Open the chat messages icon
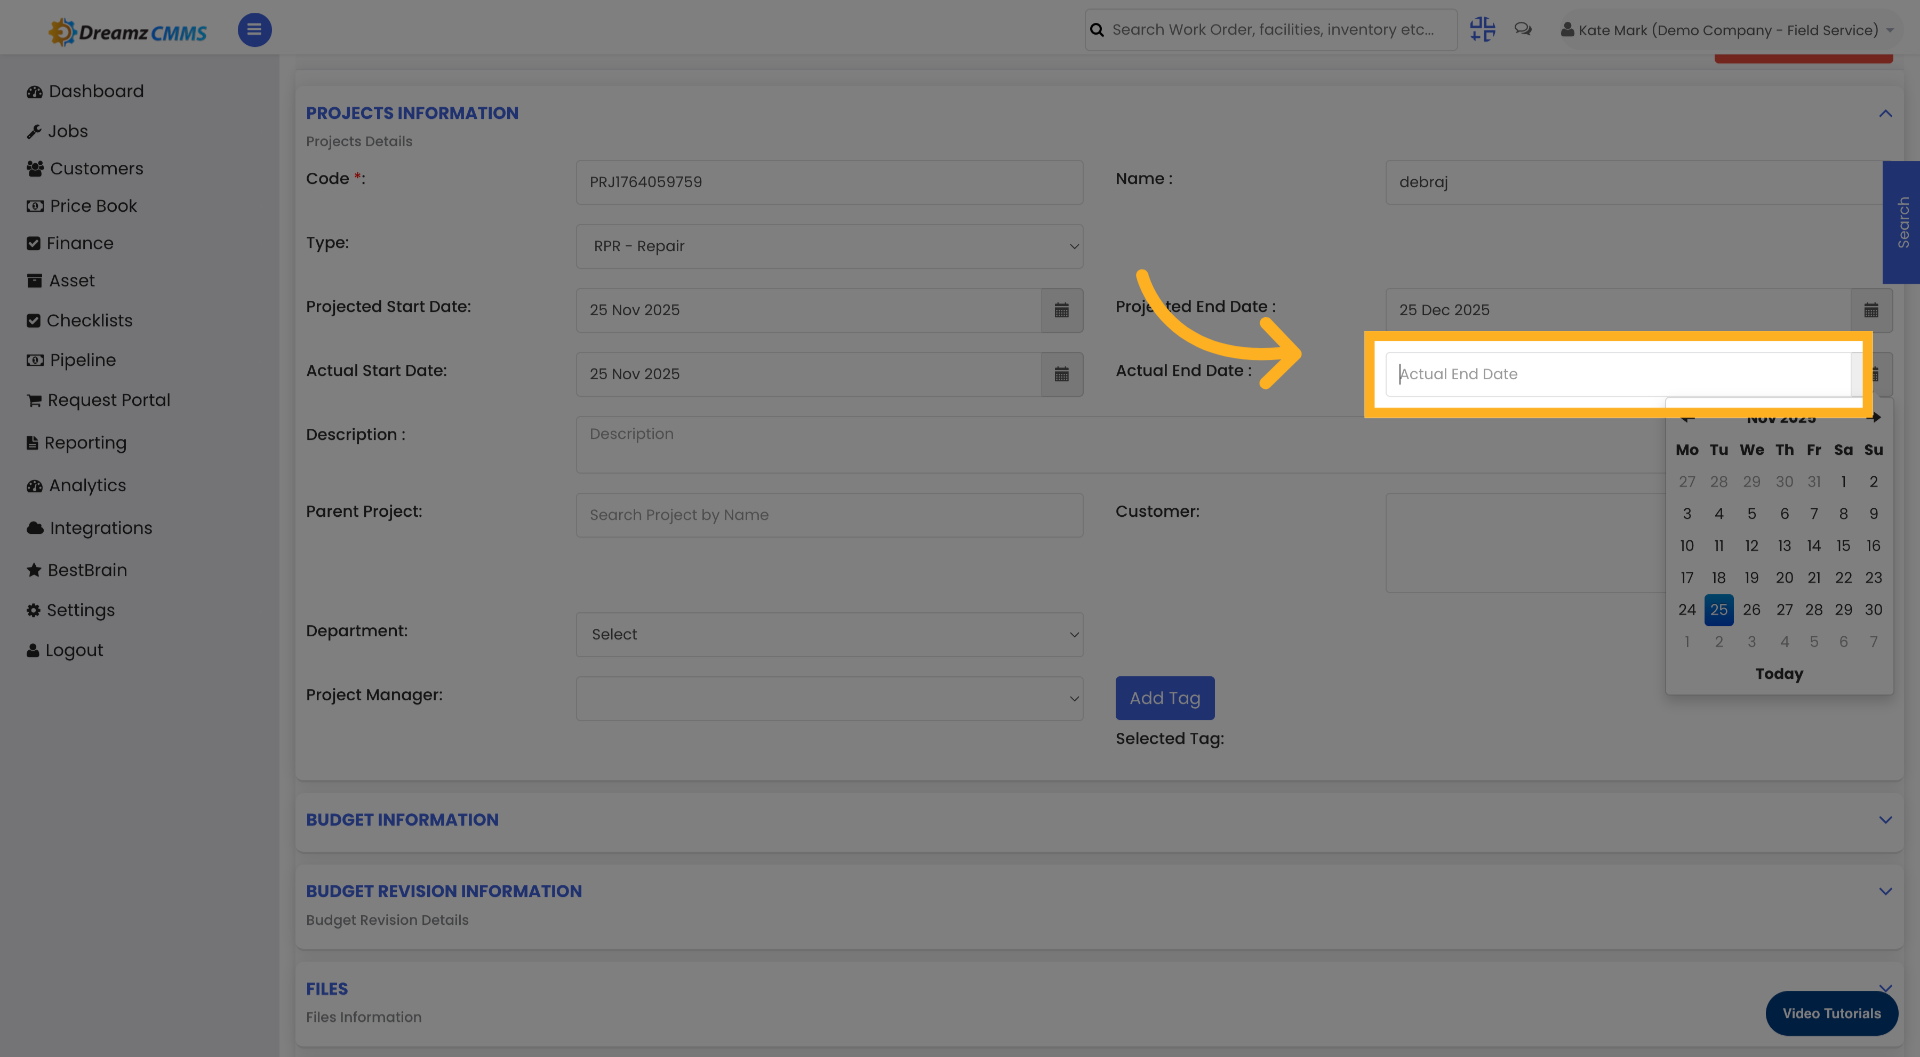The height and width of the screenshot is (1057, 1920). pos(1523,29)
